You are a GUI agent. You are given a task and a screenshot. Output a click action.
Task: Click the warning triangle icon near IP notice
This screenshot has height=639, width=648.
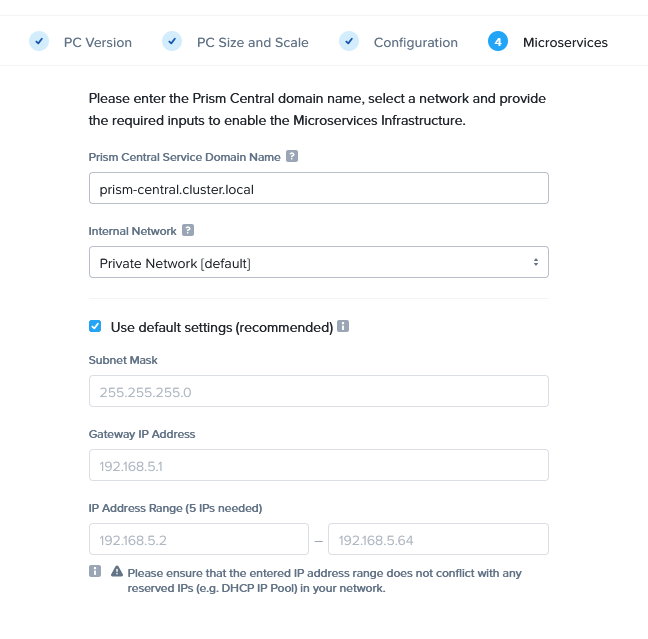pos(117,572)
